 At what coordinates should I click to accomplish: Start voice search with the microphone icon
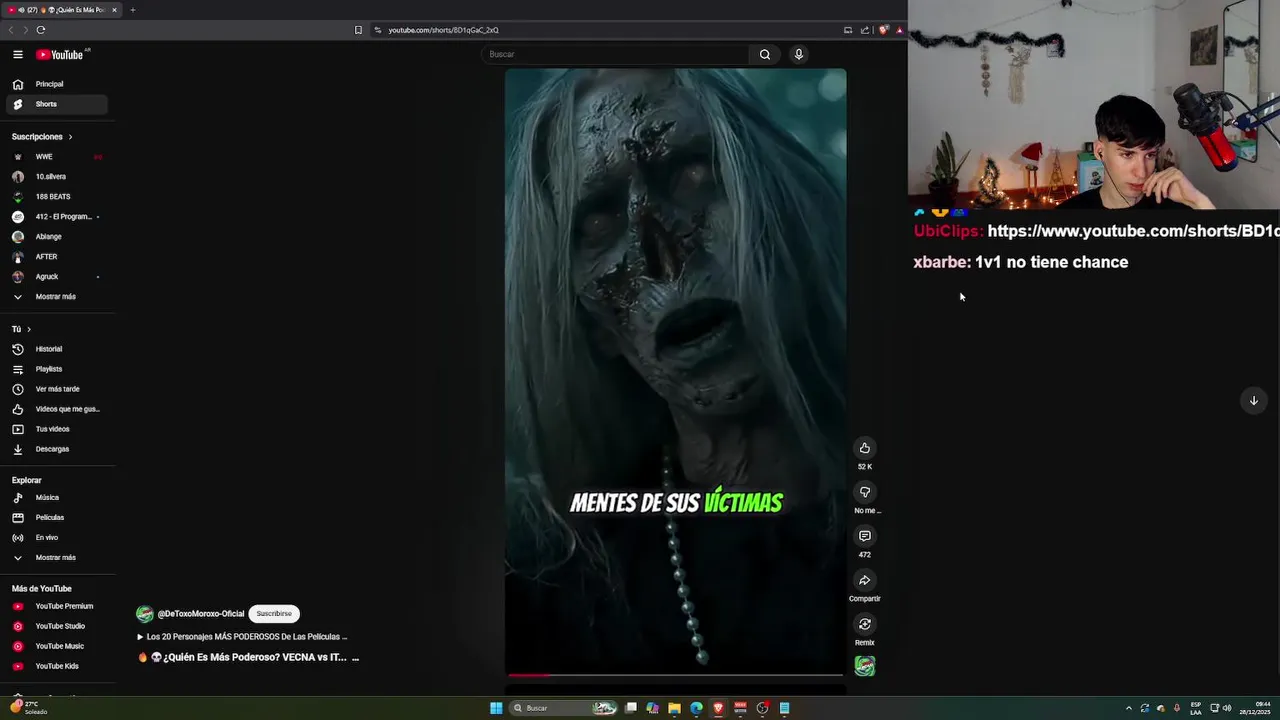tap(799, 55)
